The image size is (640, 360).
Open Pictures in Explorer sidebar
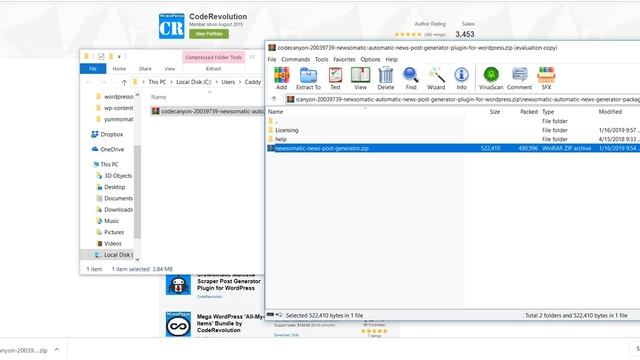[x=110, y=232]
